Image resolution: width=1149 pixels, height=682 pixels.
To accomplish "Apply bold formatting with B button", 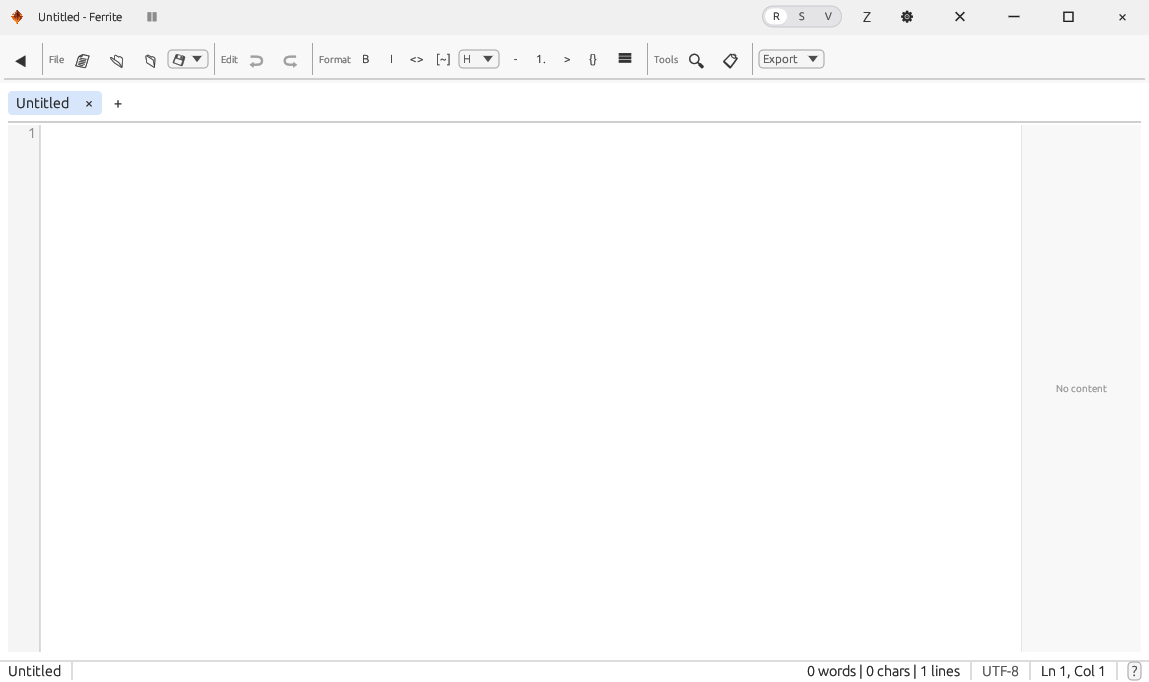I will click(x=366, y=60).
